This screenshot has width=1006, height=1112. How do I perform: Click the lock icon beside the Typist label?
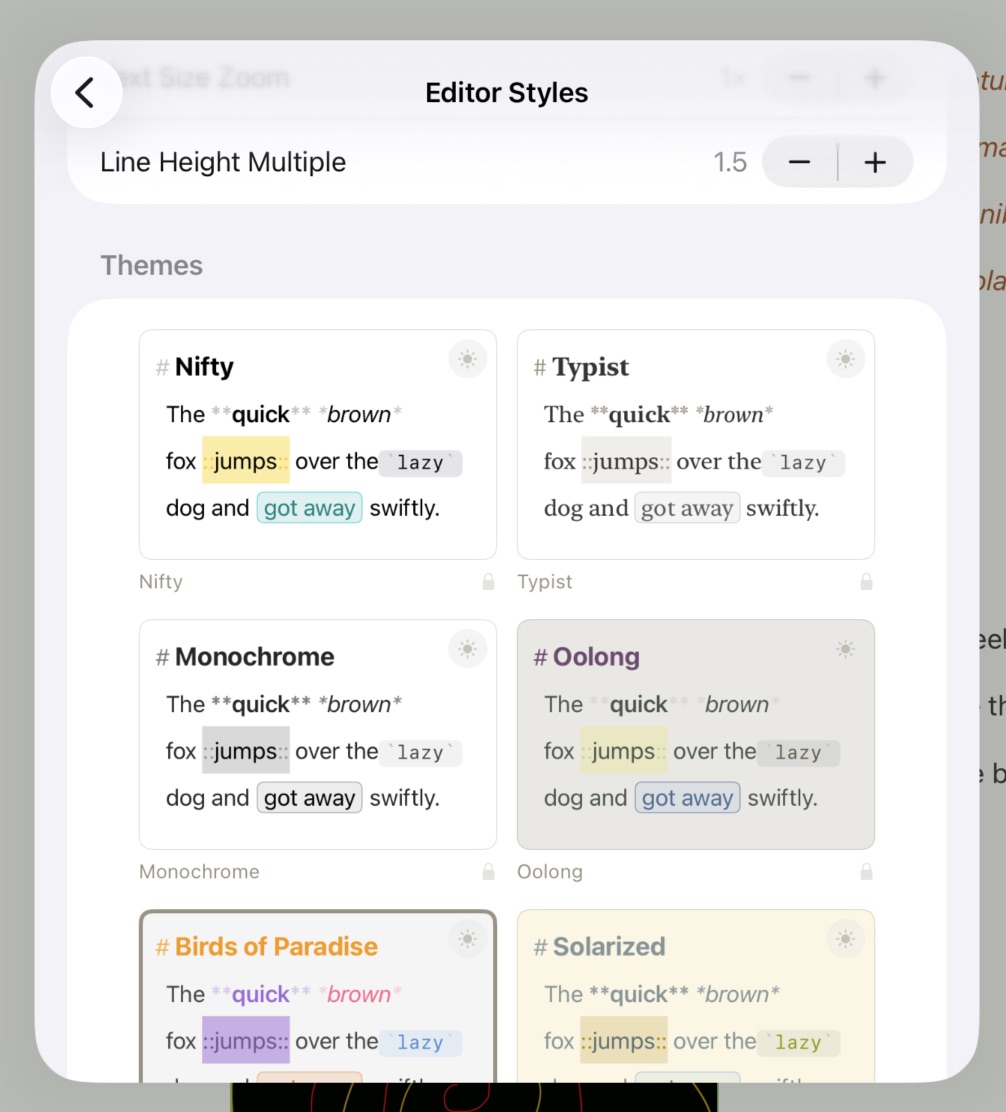click(x=866, y=581)
